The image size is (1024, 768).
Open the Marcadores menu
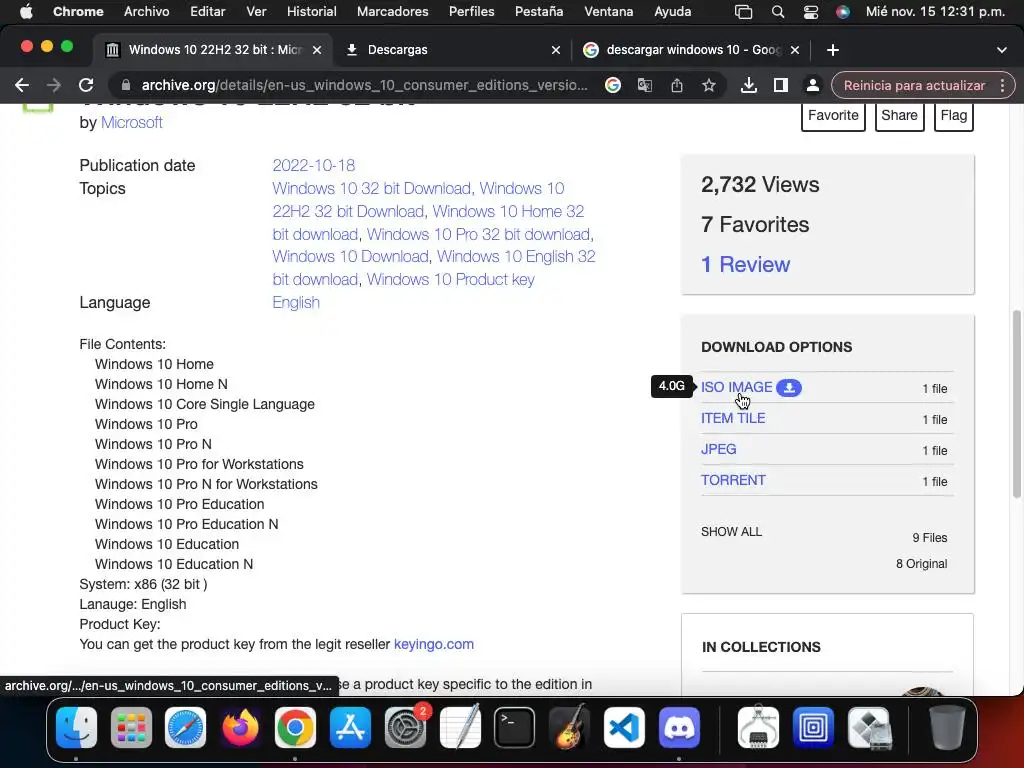[392, 11]
